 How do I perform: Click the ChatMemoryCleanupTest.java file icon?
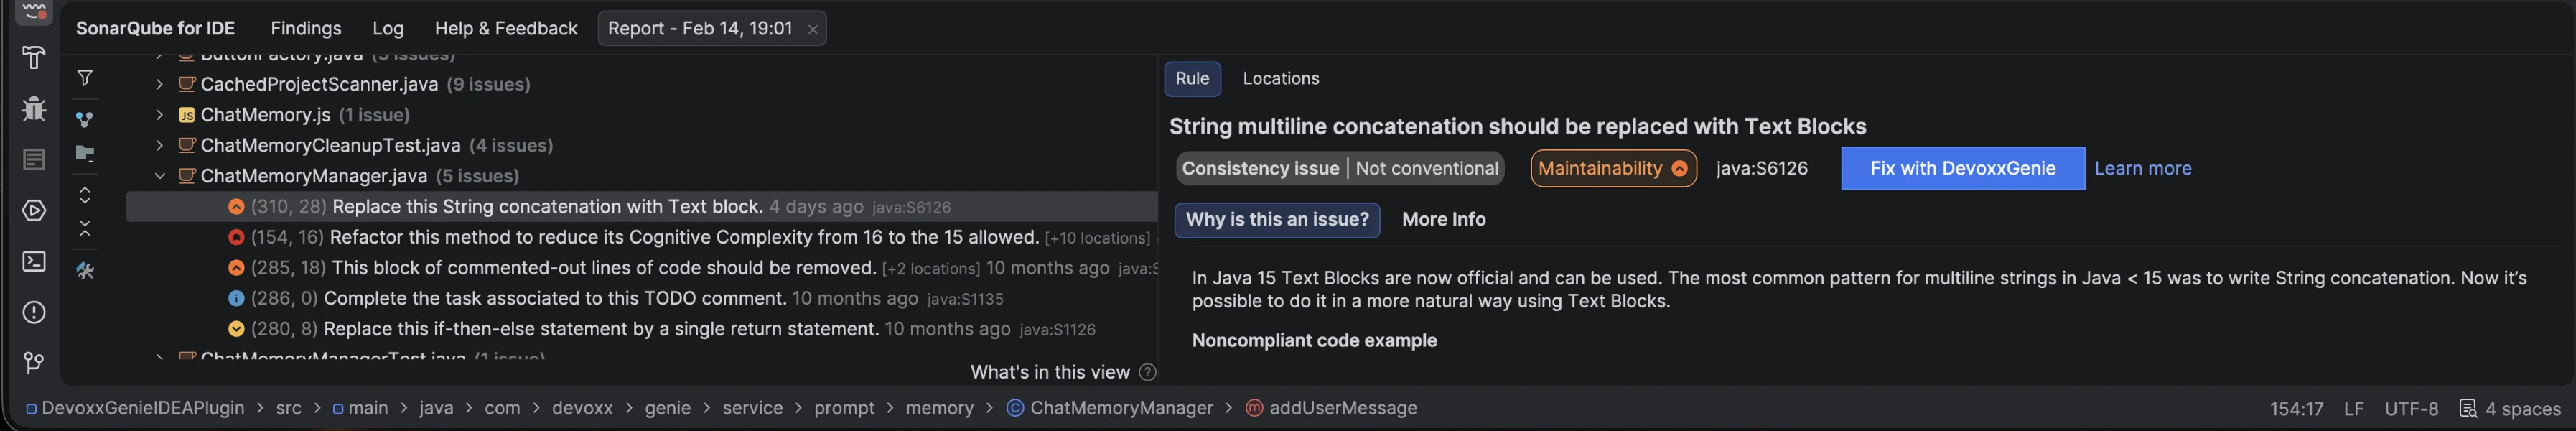pyautogui.click(x=186, y=145)
